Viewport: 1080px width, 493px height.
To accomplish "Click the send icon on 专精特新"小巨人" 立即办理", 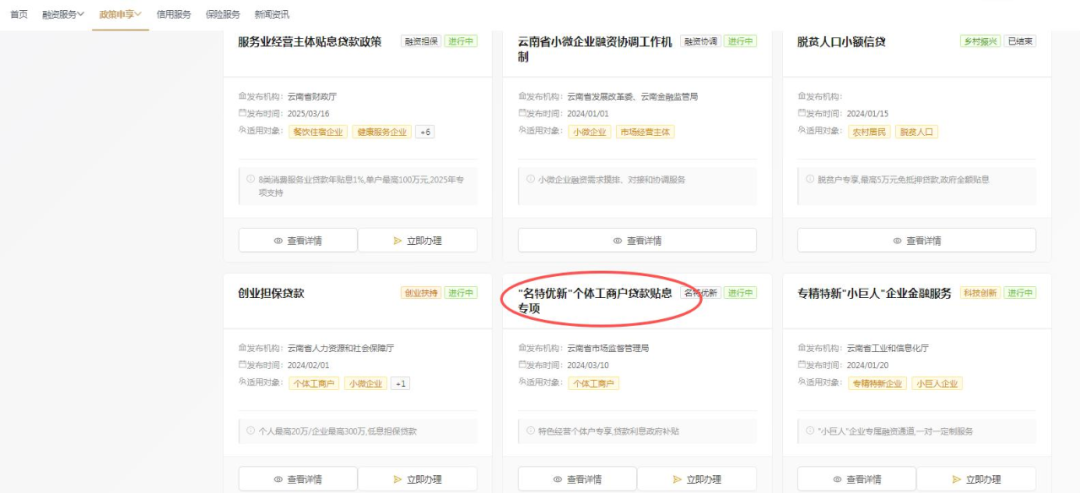I will [957, 480].
